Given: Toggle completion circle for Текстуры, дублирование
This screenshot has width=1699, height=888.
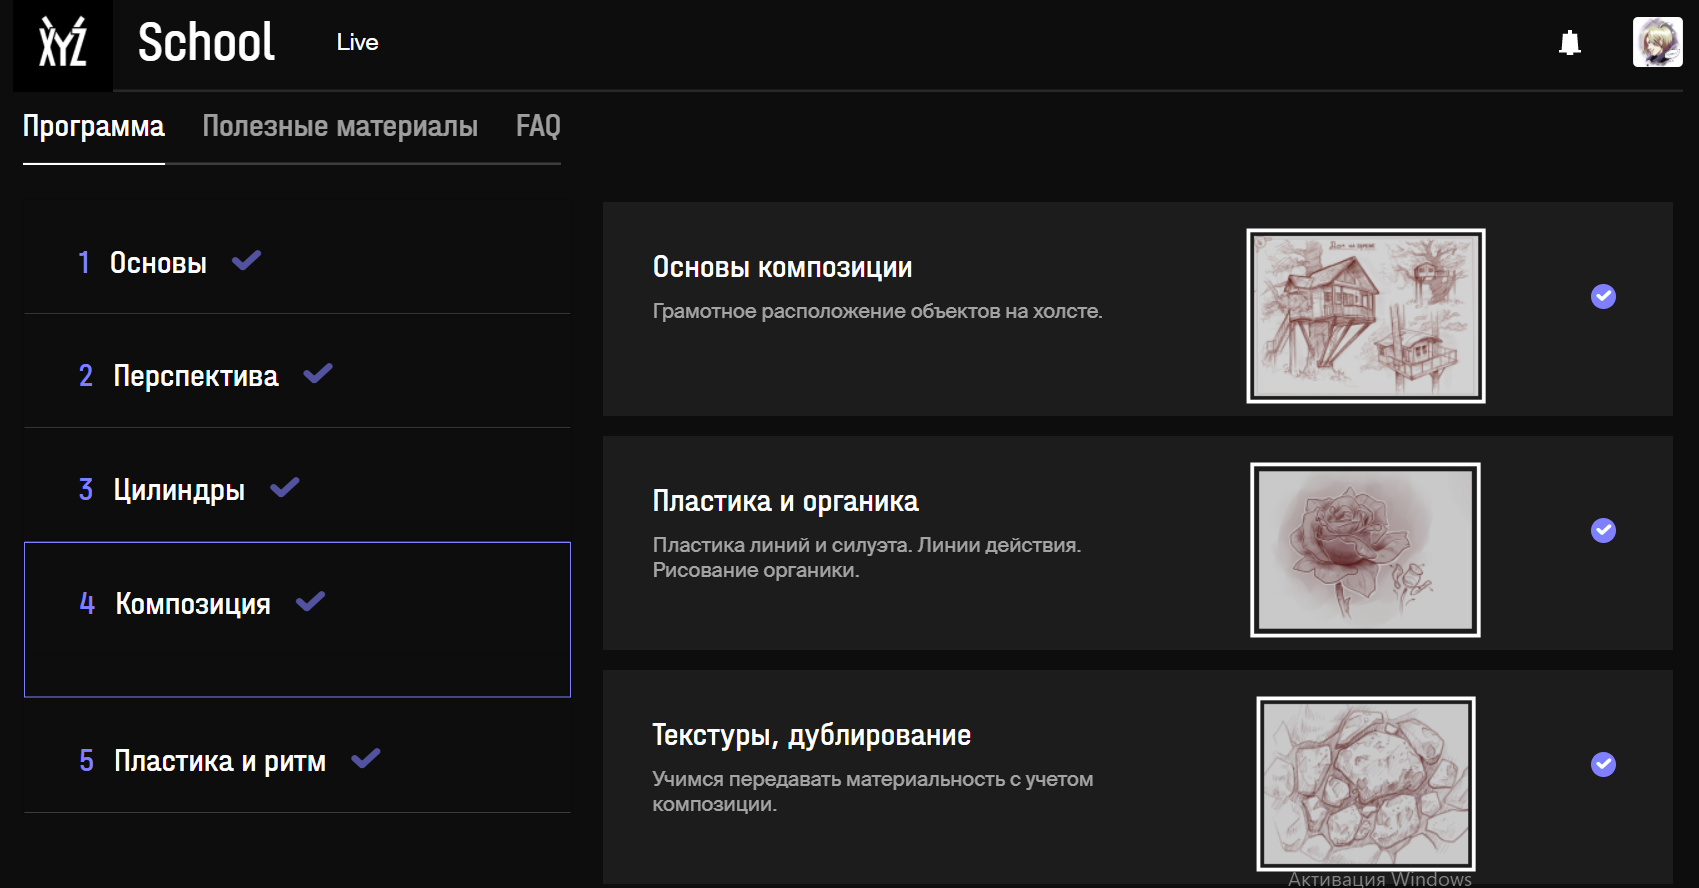Looking at the screenshot, I should (1603, 764).
